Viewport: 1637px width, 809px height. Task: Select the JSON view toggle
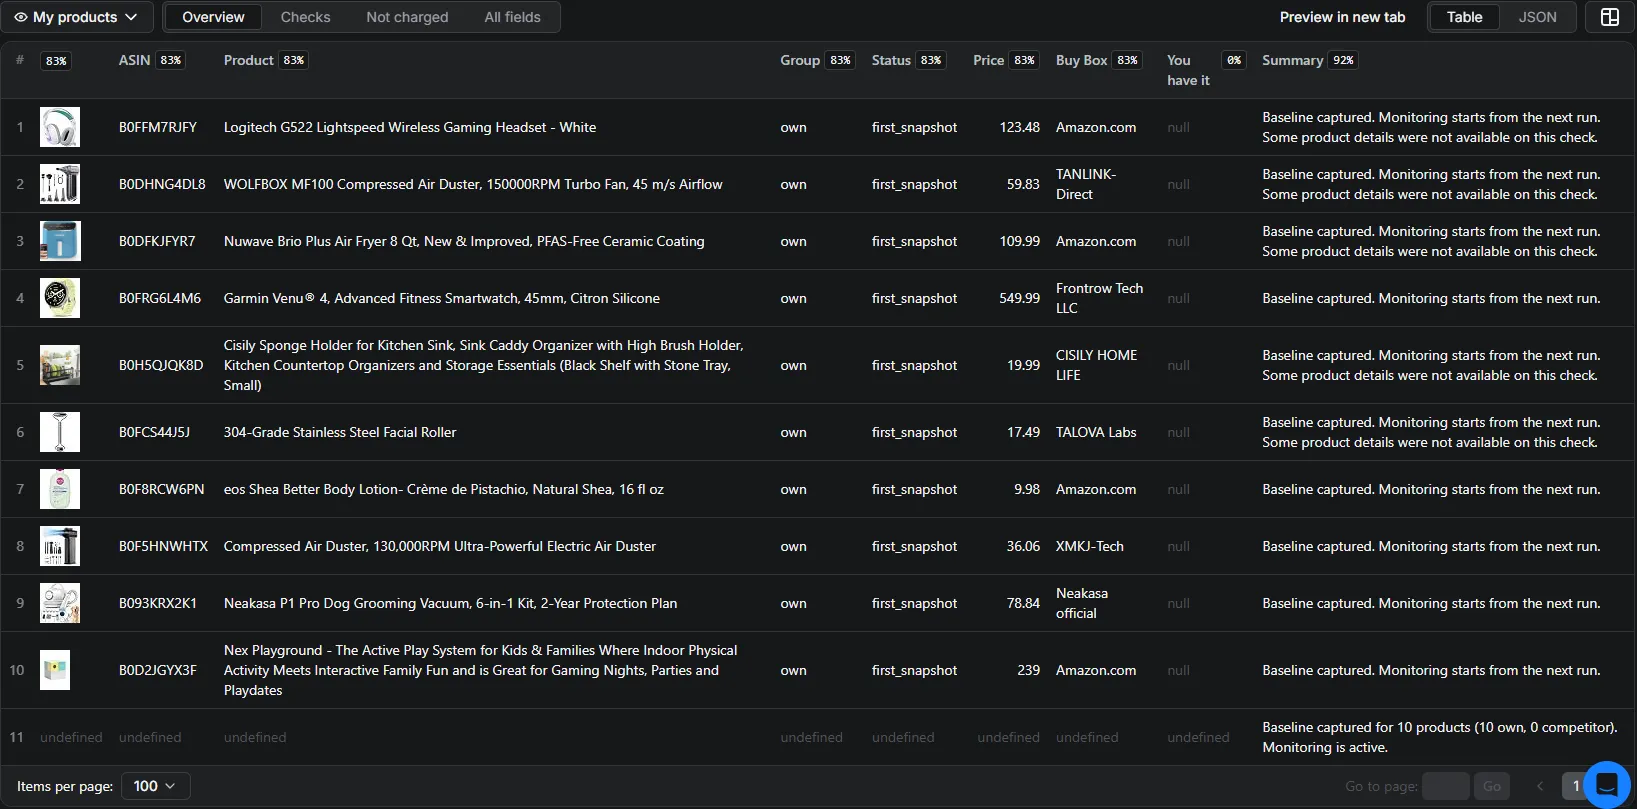click(1537, 17)
